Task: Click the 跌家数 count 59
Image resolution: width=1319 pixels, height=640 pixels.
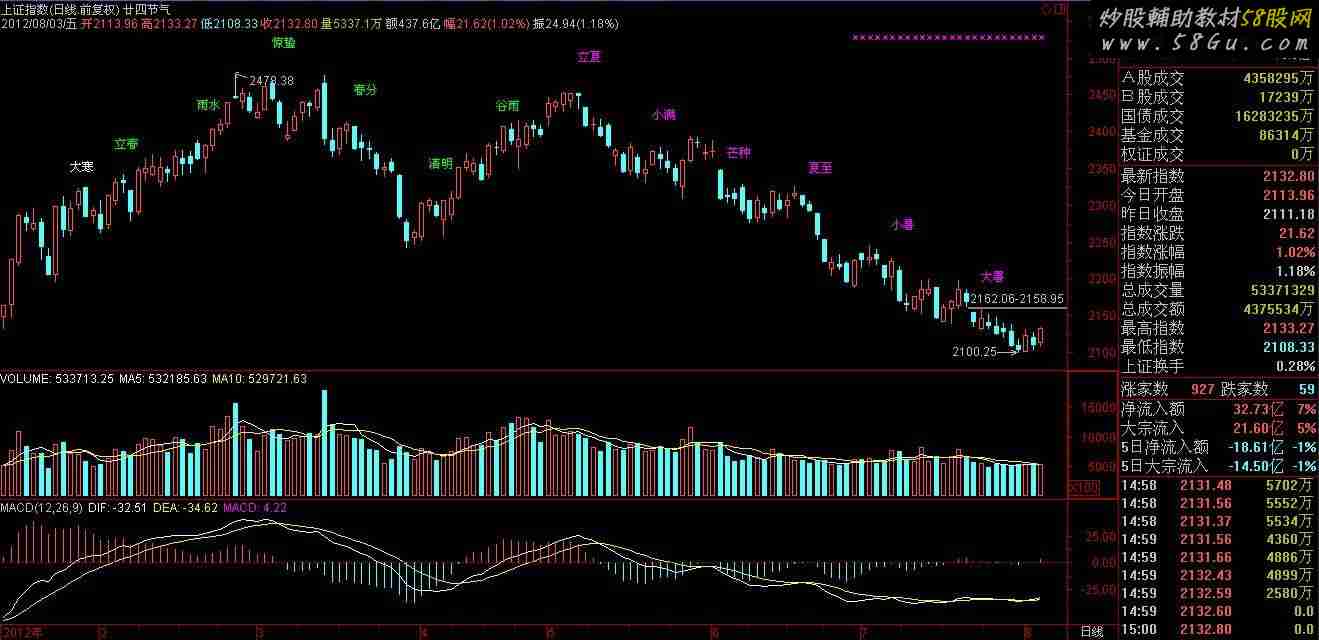Action: (x=1305, y=389)
